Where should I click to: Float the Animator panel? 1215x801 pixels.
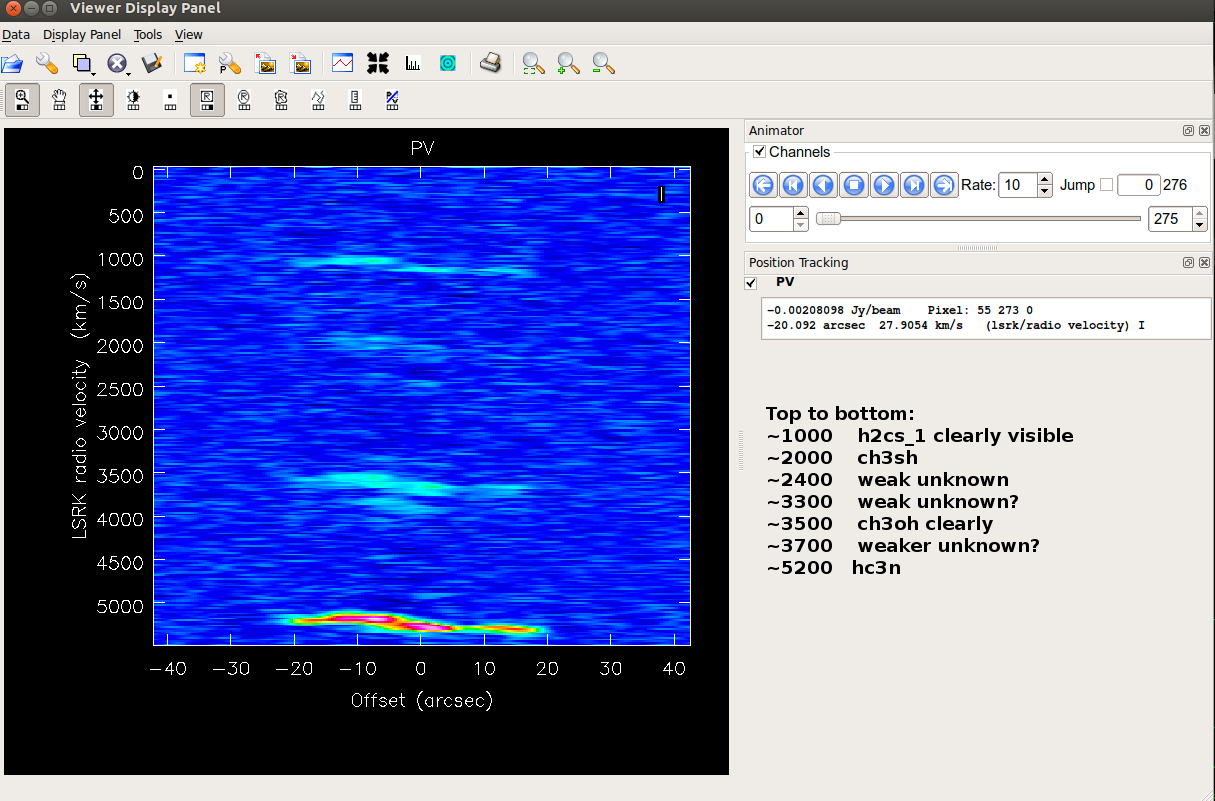[x=1188, y=131]
